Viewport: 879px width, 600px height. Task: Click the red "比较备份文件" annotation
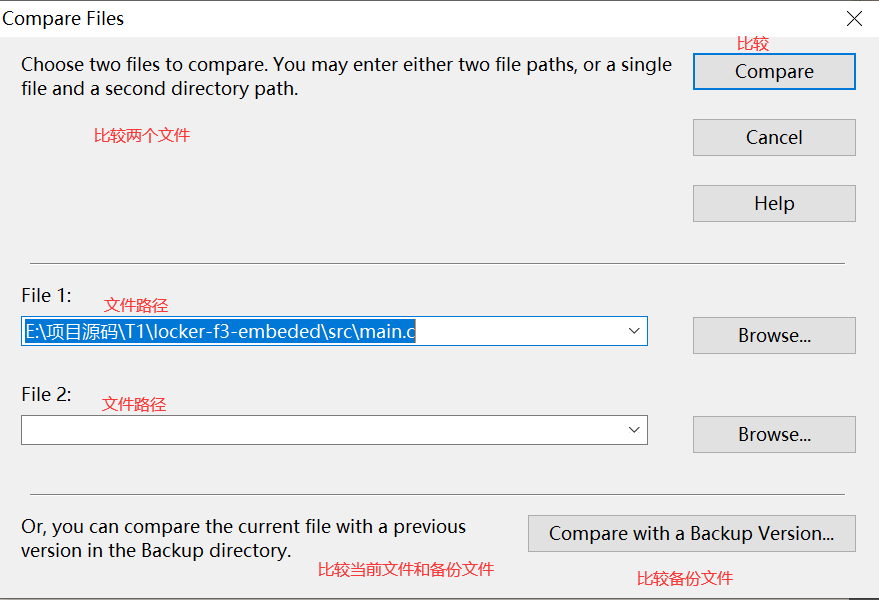[685, 578]
